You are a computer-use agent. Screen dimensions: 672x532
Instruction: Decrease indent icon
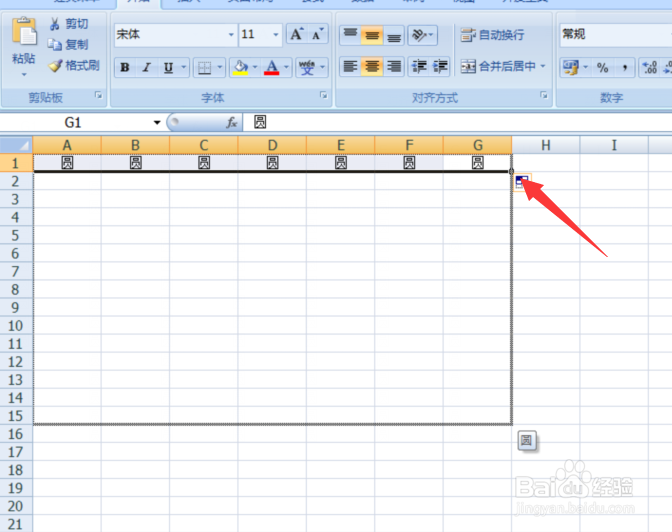419,66
